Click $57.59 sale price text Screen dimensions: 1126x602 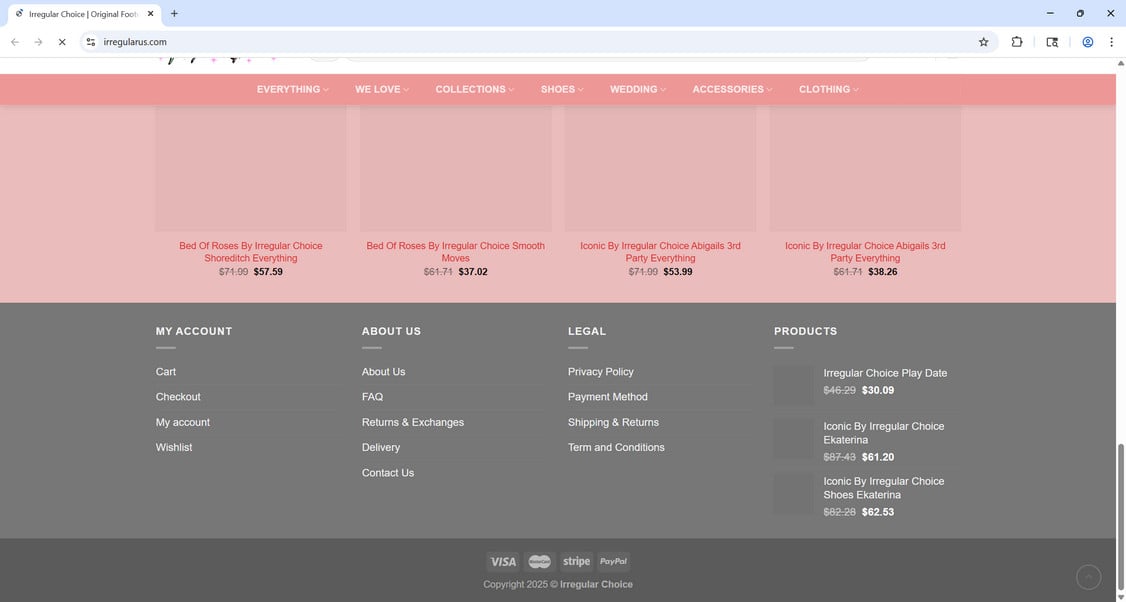coord(269,272)
